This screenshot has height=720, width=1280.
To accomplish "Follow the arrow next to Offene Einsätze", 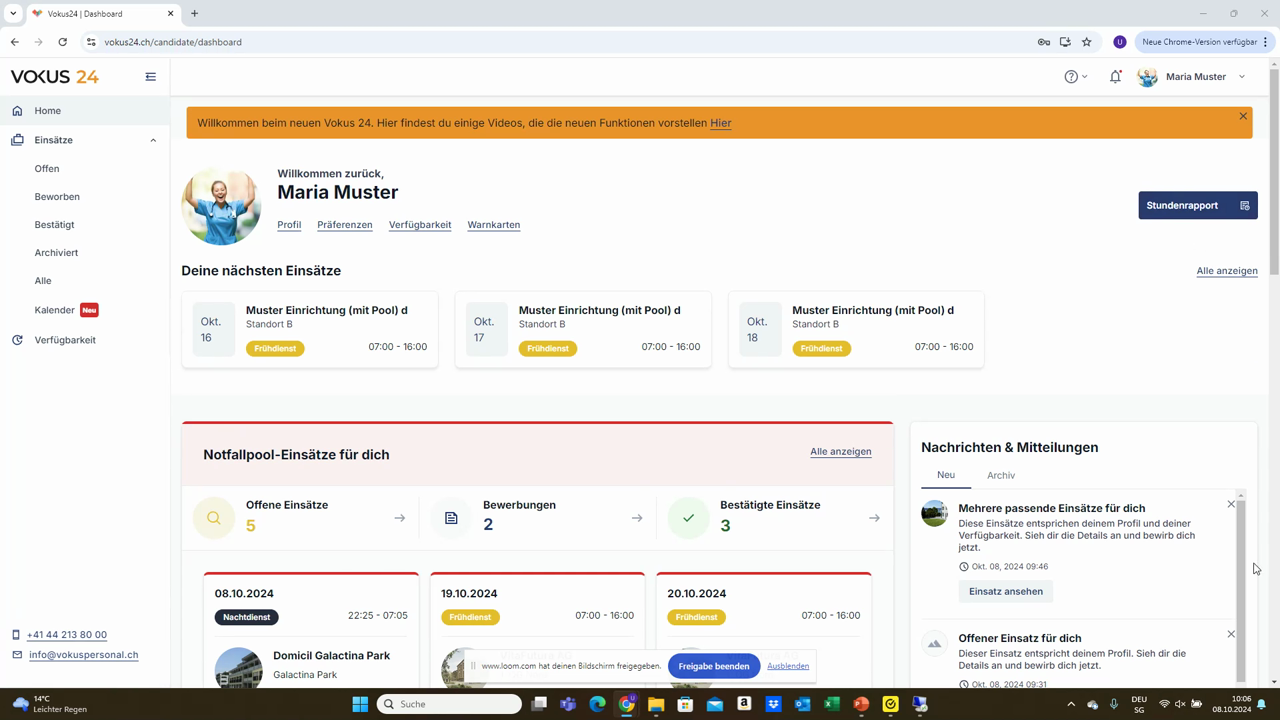I will click(x=400, y=518).
